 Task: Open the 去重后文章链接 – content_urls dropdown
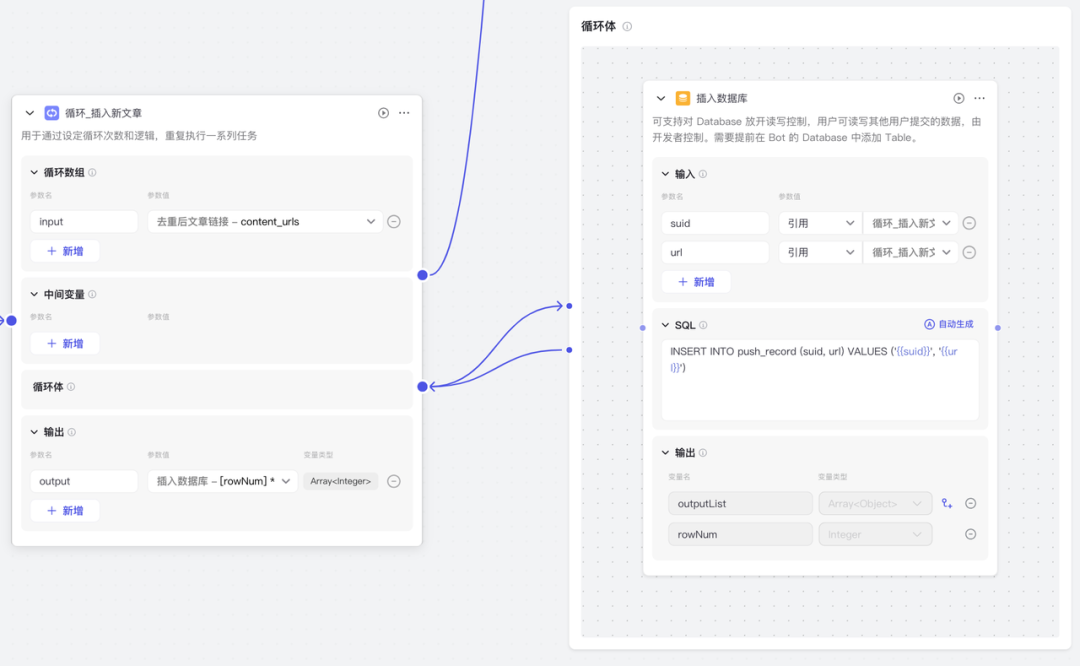[x=264, y=222]
